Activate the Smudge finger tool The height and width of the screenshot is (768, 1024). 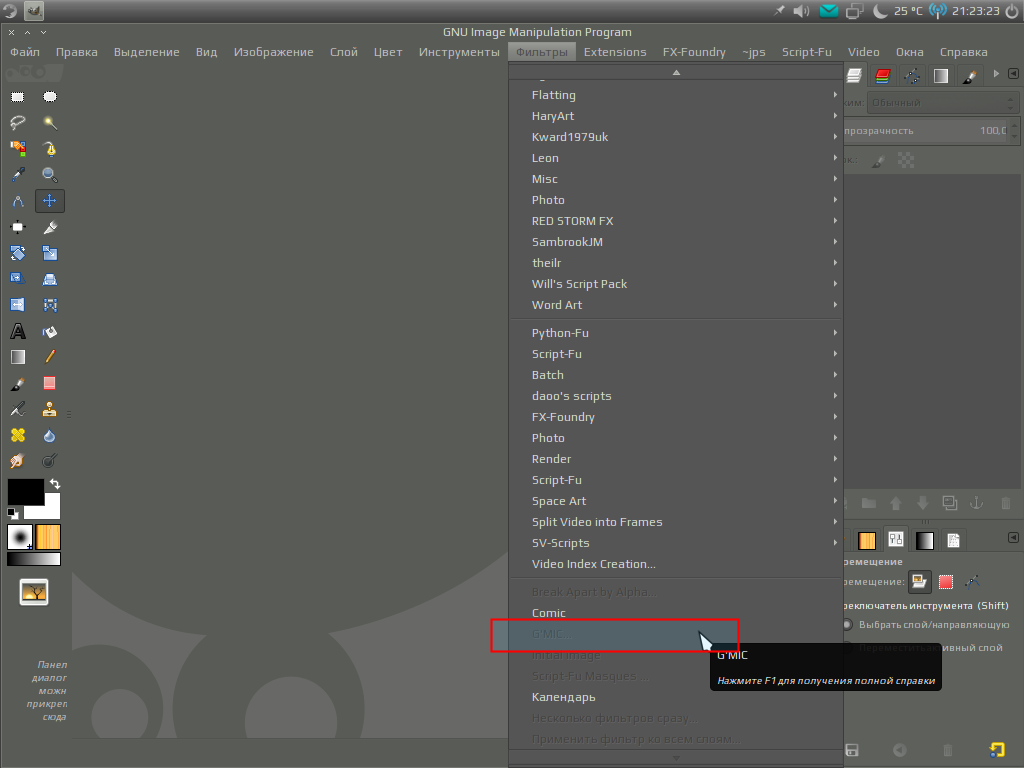(18, 461)
